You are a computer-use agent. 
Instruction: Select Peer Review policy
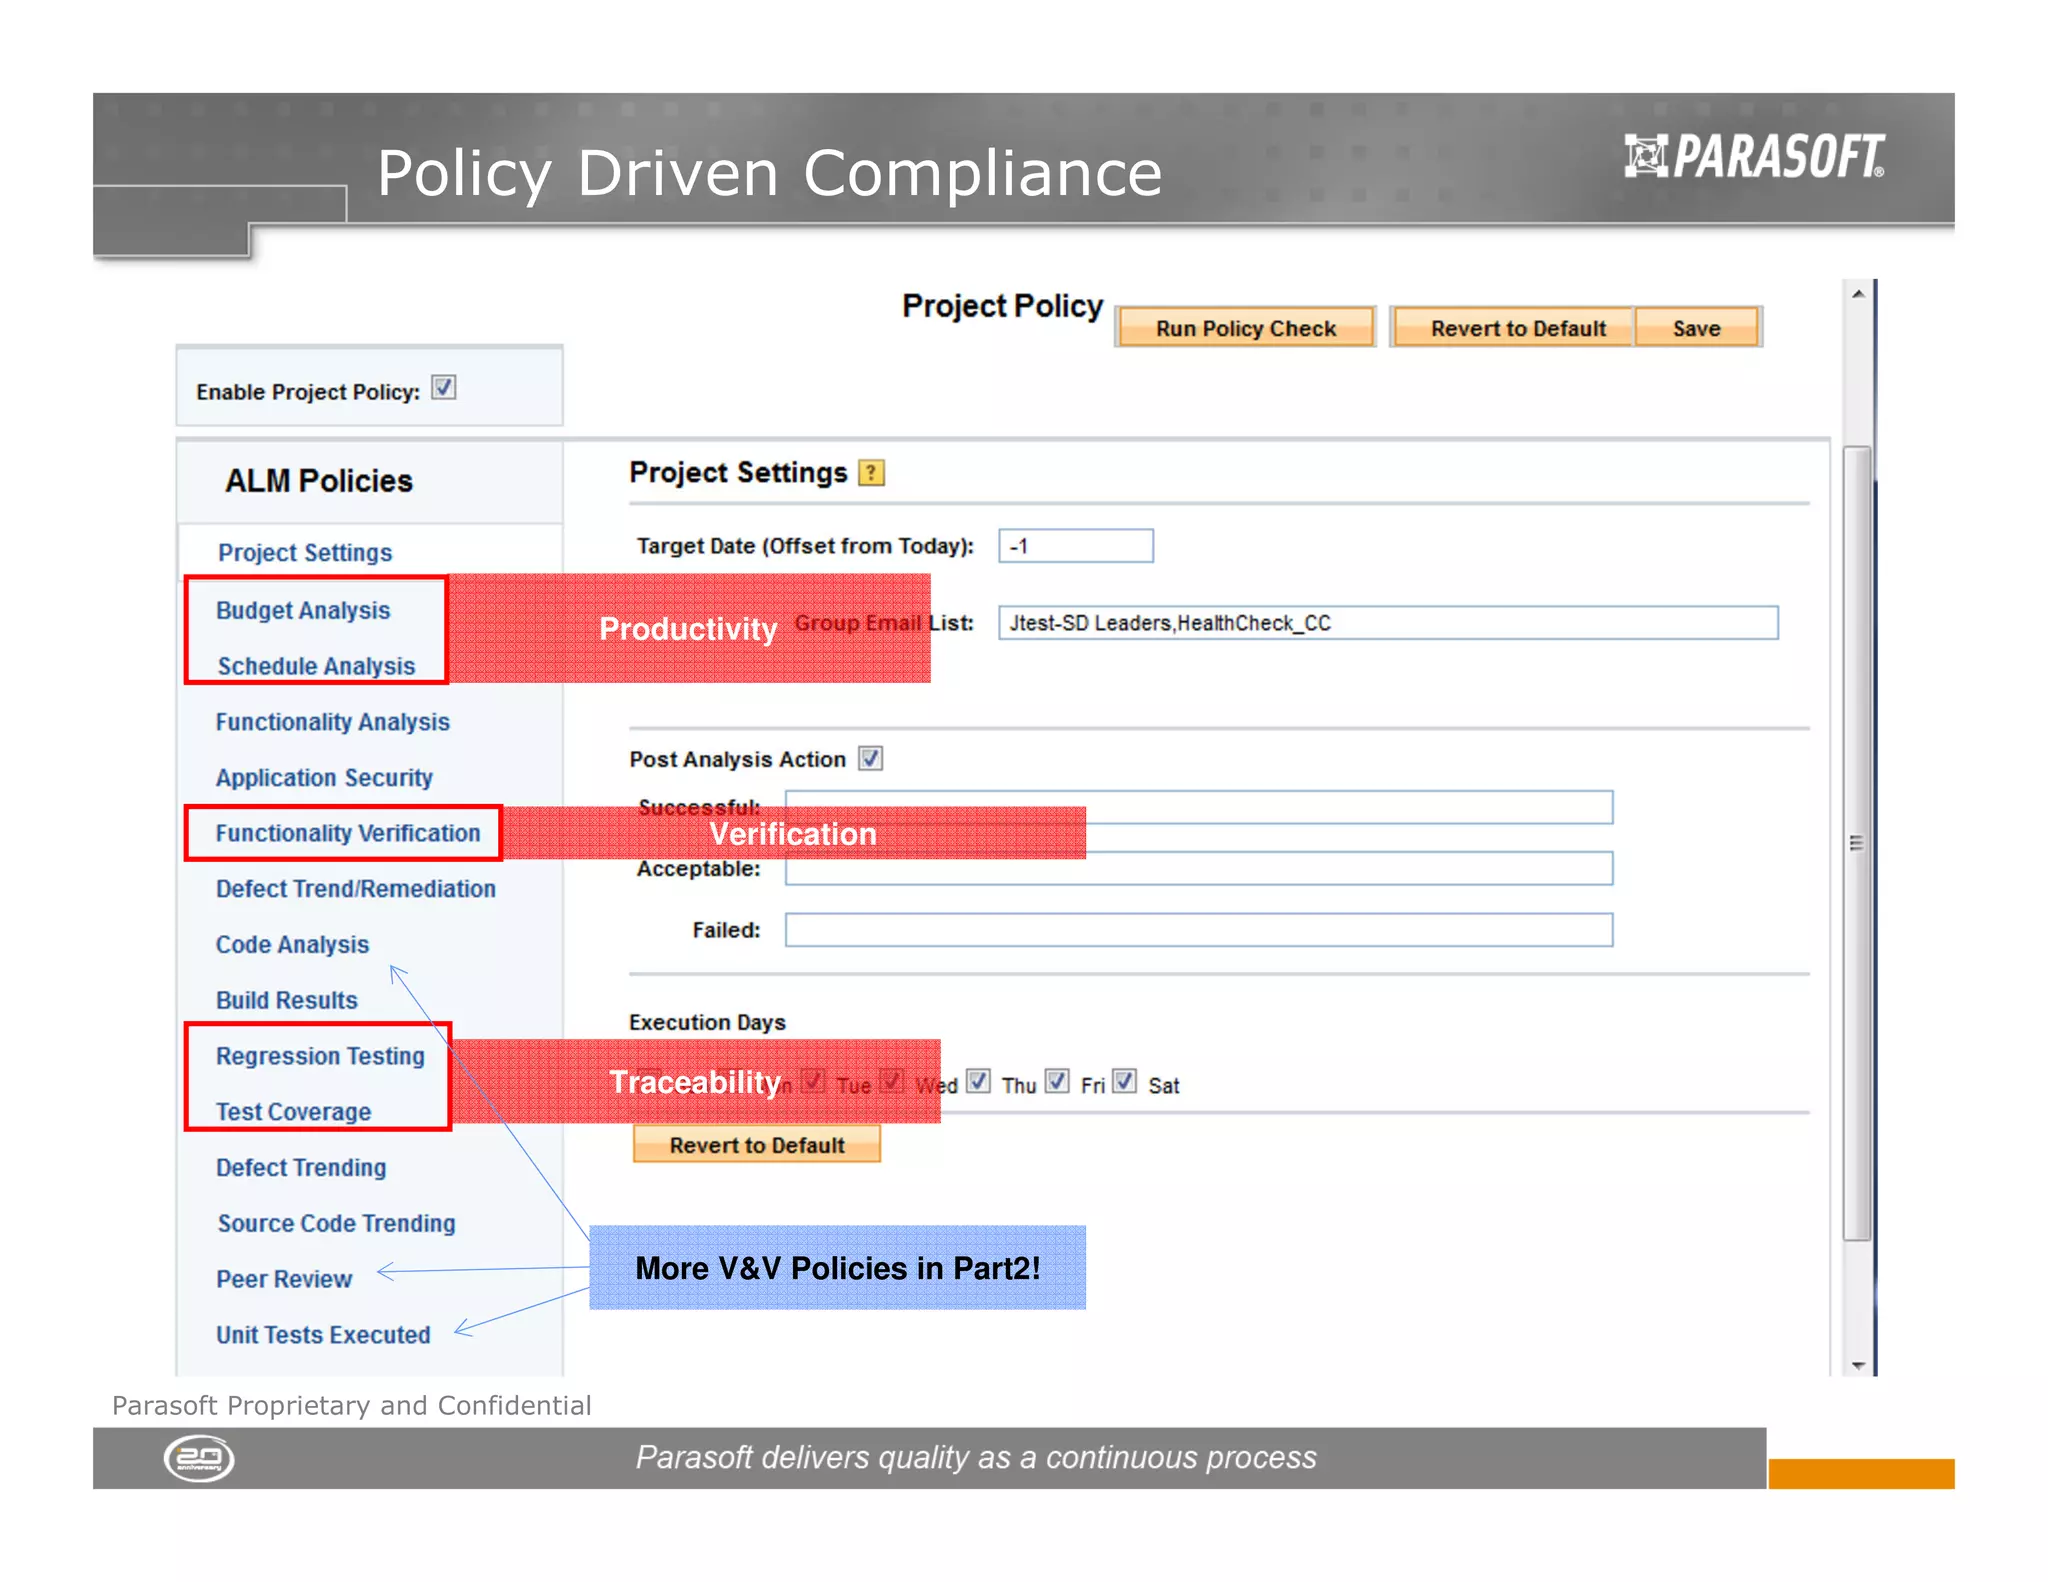tap(284, 1279)
